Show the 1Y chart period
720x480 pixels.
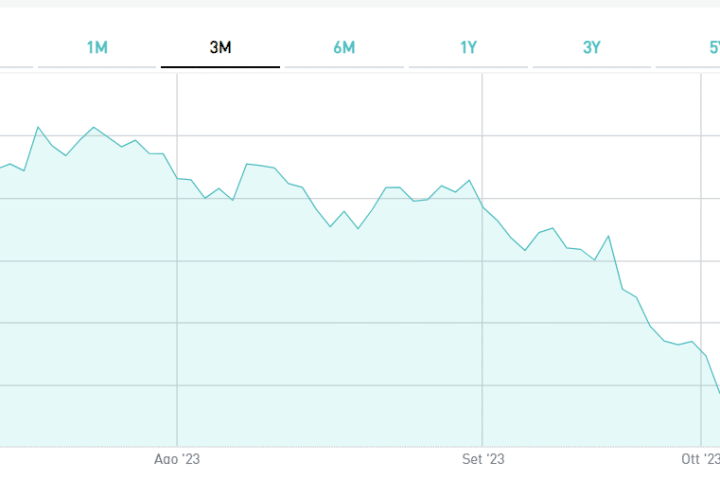pyautogui.click(x=468, y=47)
